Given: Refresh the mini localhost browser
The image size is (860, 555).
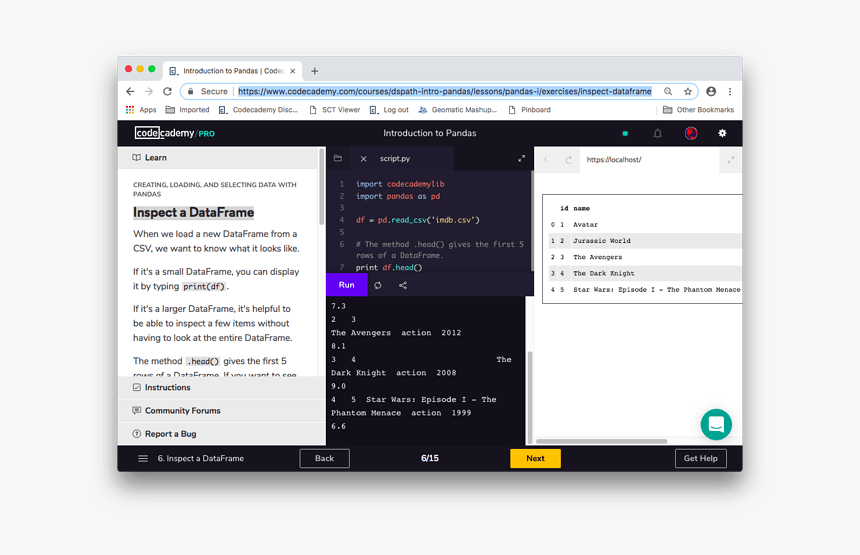Looking at the screenshot, I should pyautogui.click(x=568, y=160).
